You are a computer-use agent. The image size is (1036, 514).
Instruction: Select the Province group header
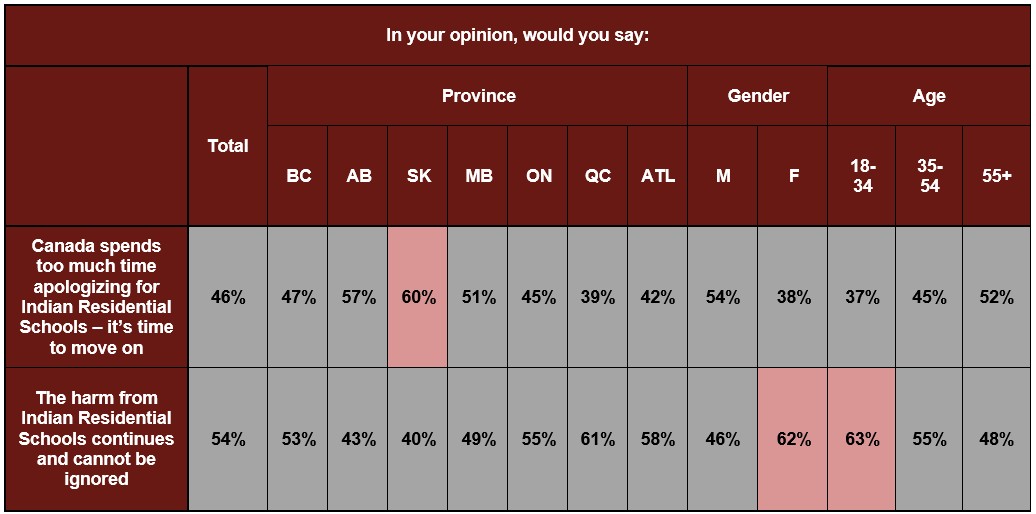(478, 96)
